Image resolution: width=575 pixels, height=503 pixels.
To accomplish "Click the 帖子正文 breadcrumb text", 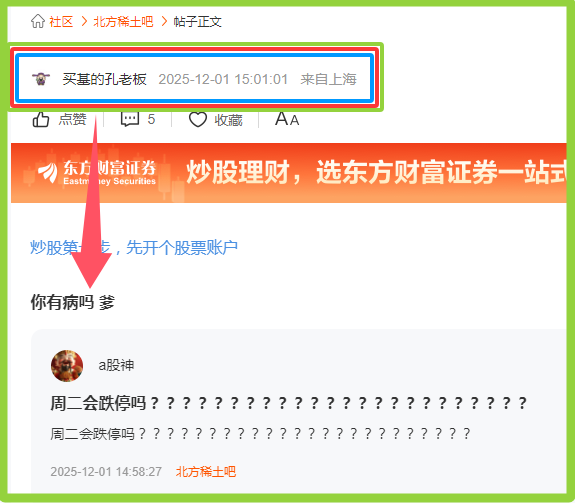I will (x=198, y=22).
